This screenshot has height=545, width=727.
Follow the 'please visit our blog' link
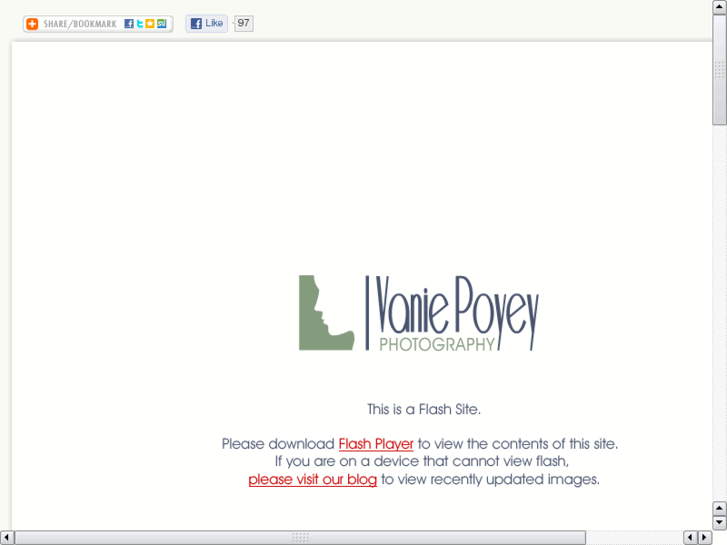(x=312, y=479)
